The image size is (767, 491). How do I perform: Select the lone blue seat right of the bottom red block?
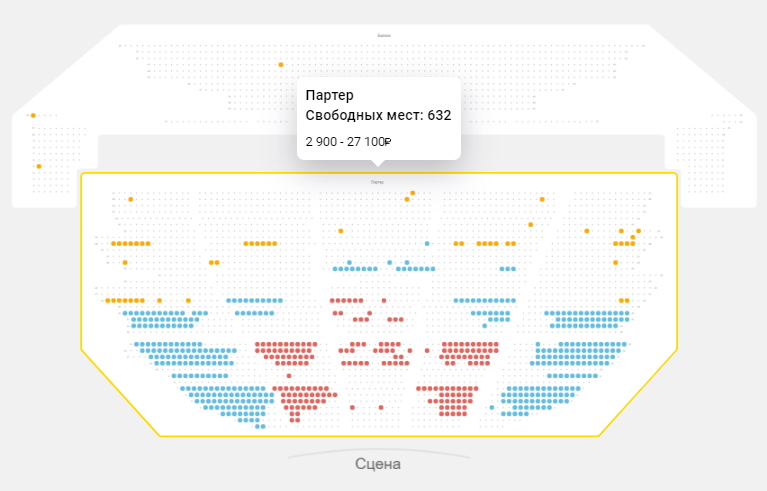point(490,408)
